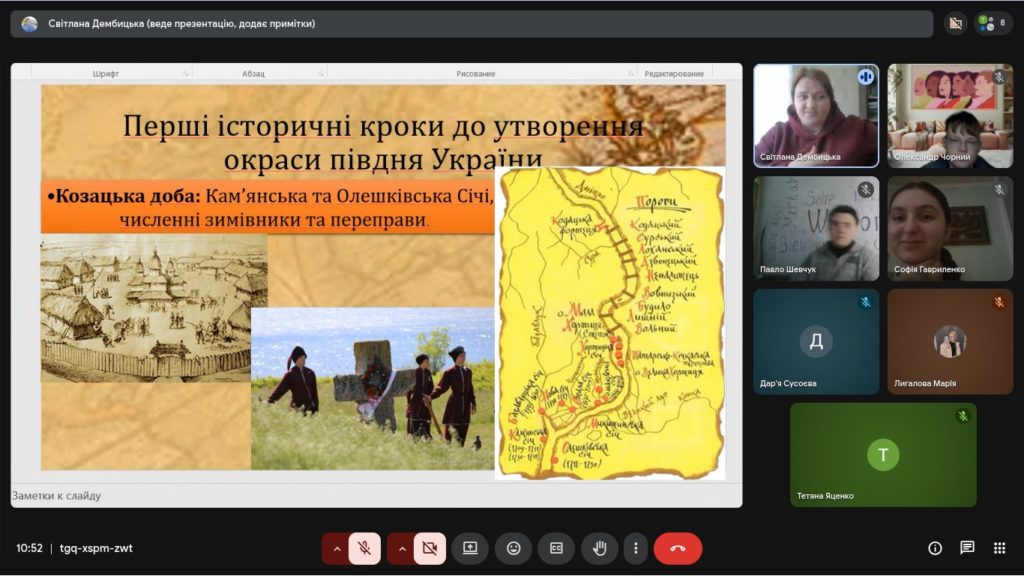Open video settings arrow next to camera
Screen dimensions: 1024x576
pyautogui.click(x=402, y=548)
